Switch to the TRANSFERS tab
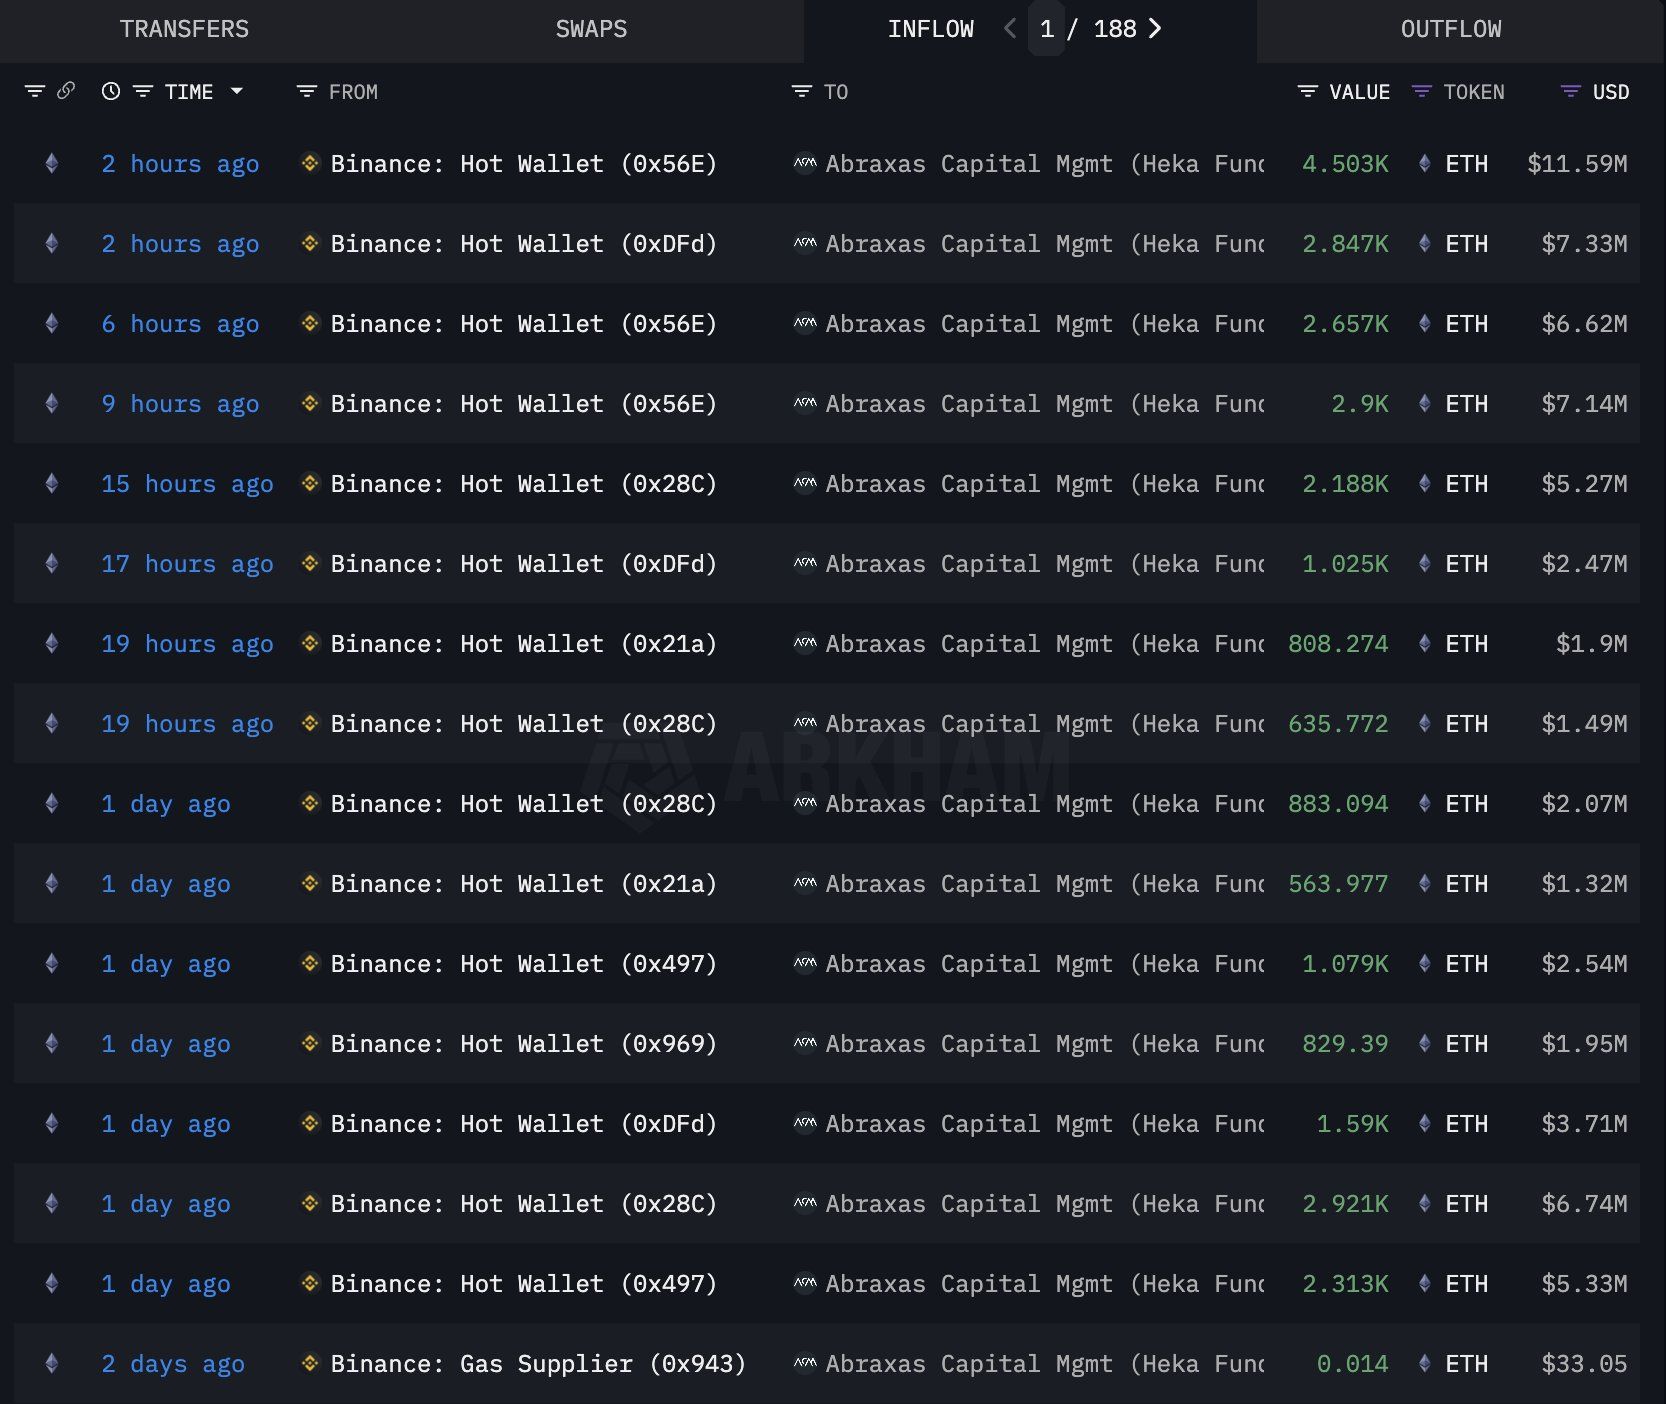This screenshot has height=1404, width=1666. tap(184, 29)
